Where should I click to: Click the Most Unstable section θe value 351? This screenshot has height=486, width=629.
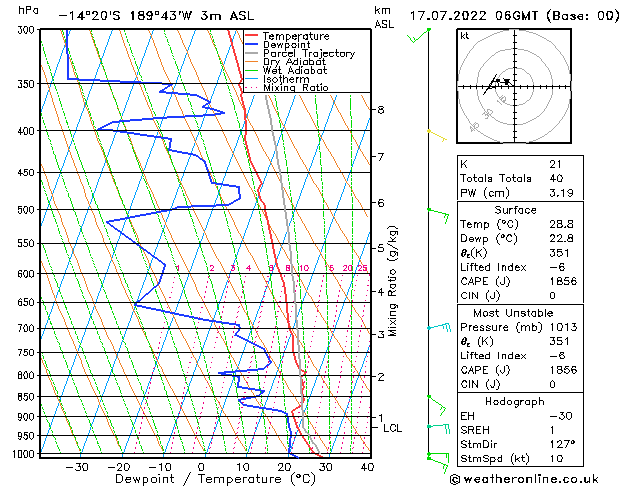559,341
